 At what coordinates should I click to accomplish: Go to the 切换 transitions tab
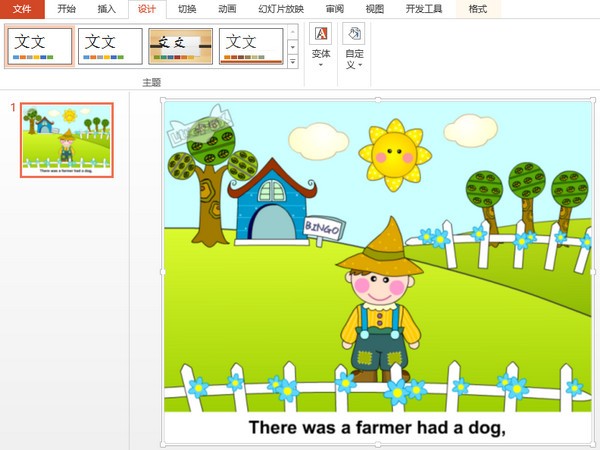[x=187, y=9]
